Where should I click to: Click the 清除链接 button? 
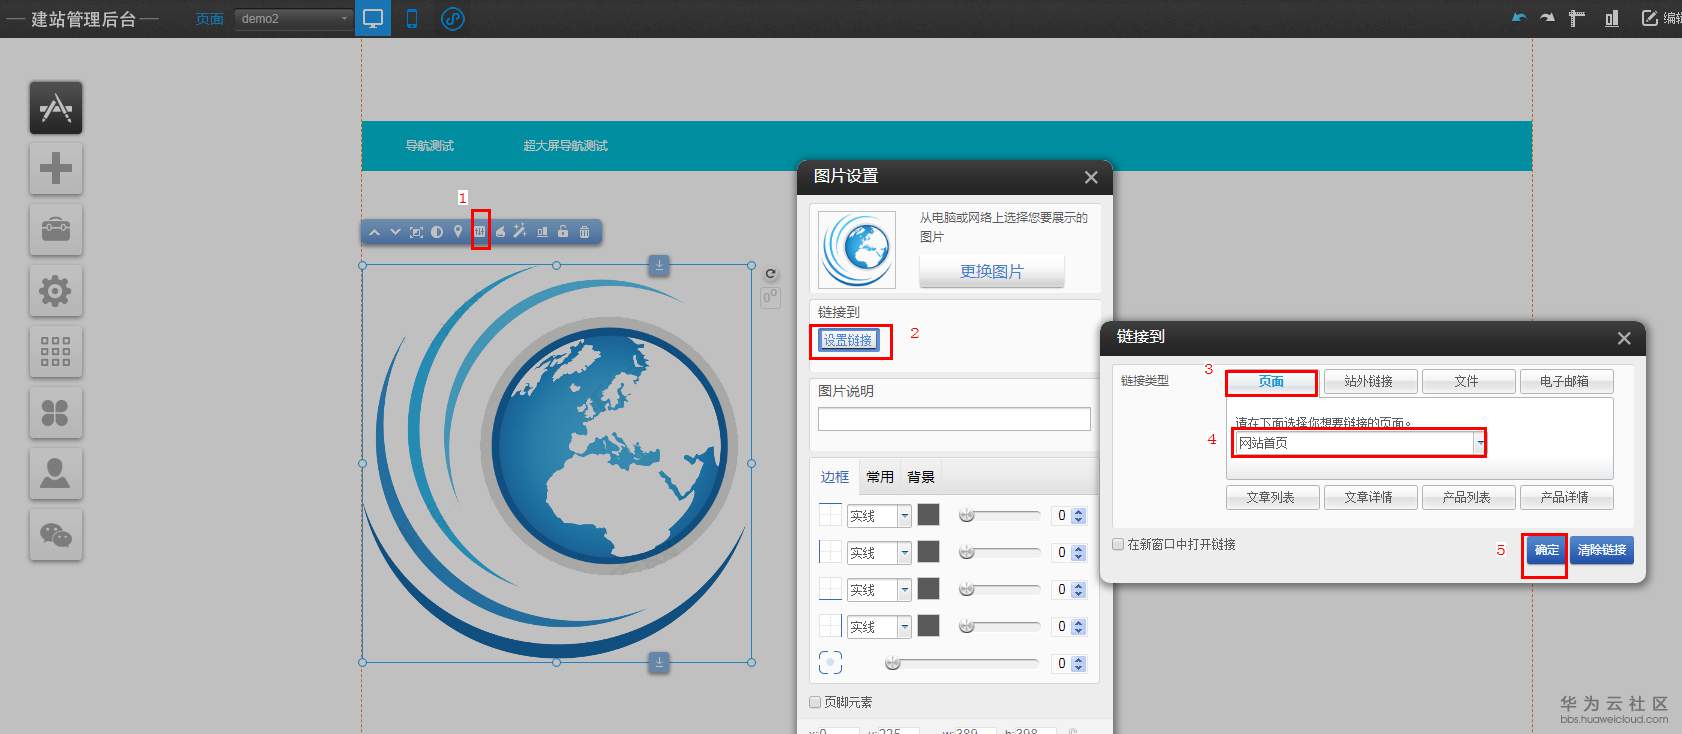coord(1602,550)
